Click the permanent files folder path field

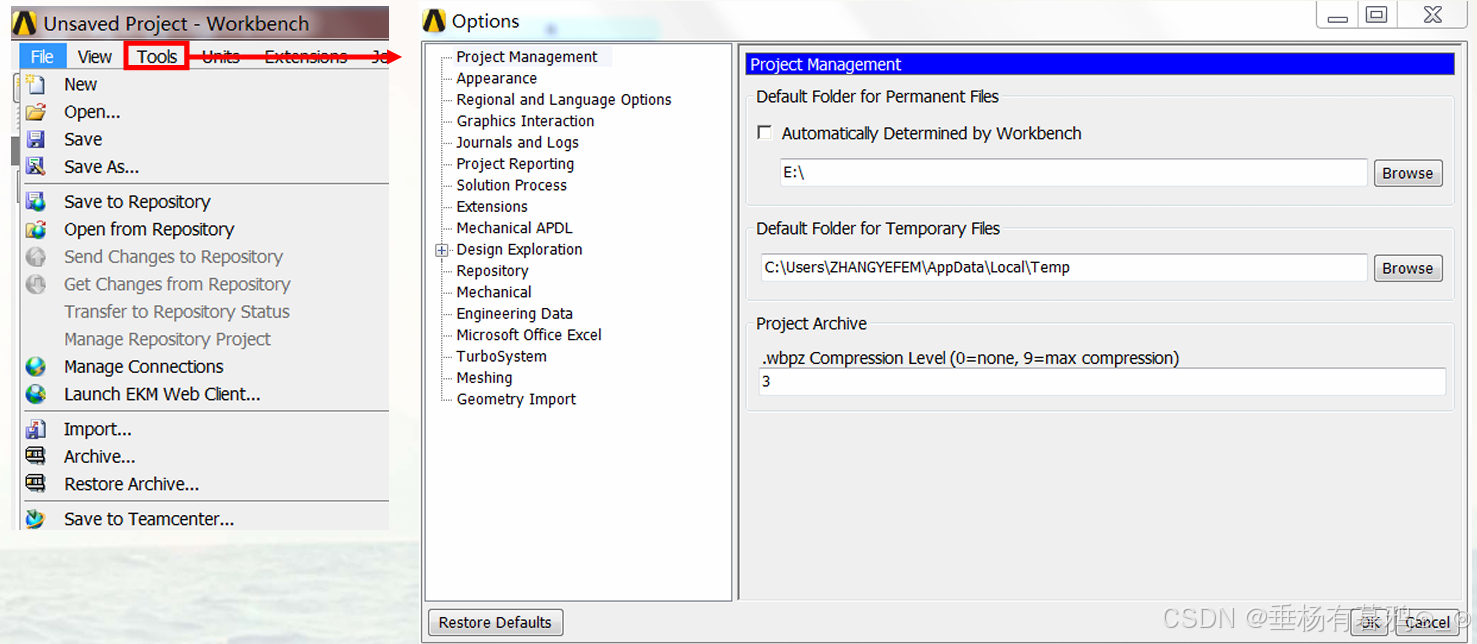[1073, 173]
